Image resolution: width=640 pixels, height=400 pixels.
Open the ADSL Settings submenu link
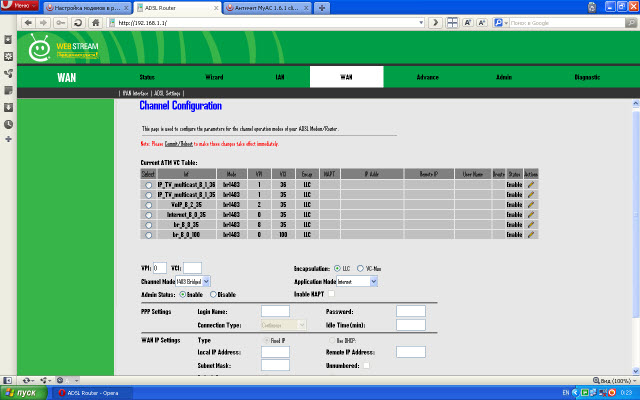point(168,93)
